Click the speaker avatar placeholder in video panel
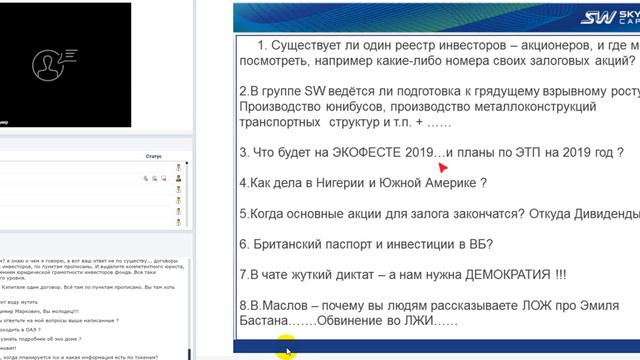 coord(55,64)
